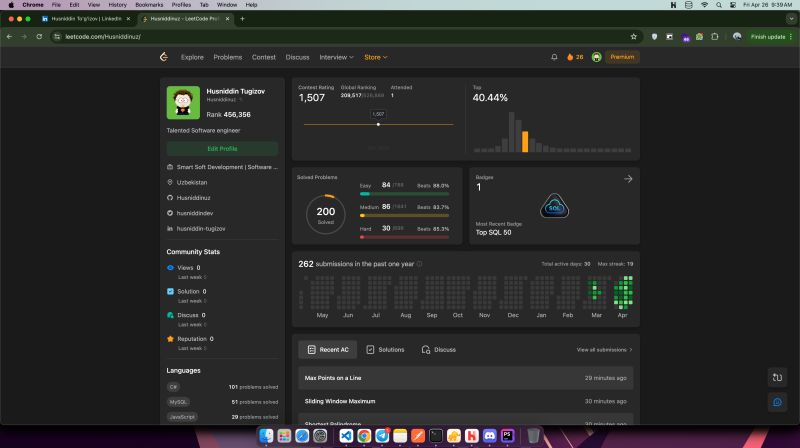View all badges with the arrow icon
This screenshot has height=448, width=800.
tap(628, 179)
